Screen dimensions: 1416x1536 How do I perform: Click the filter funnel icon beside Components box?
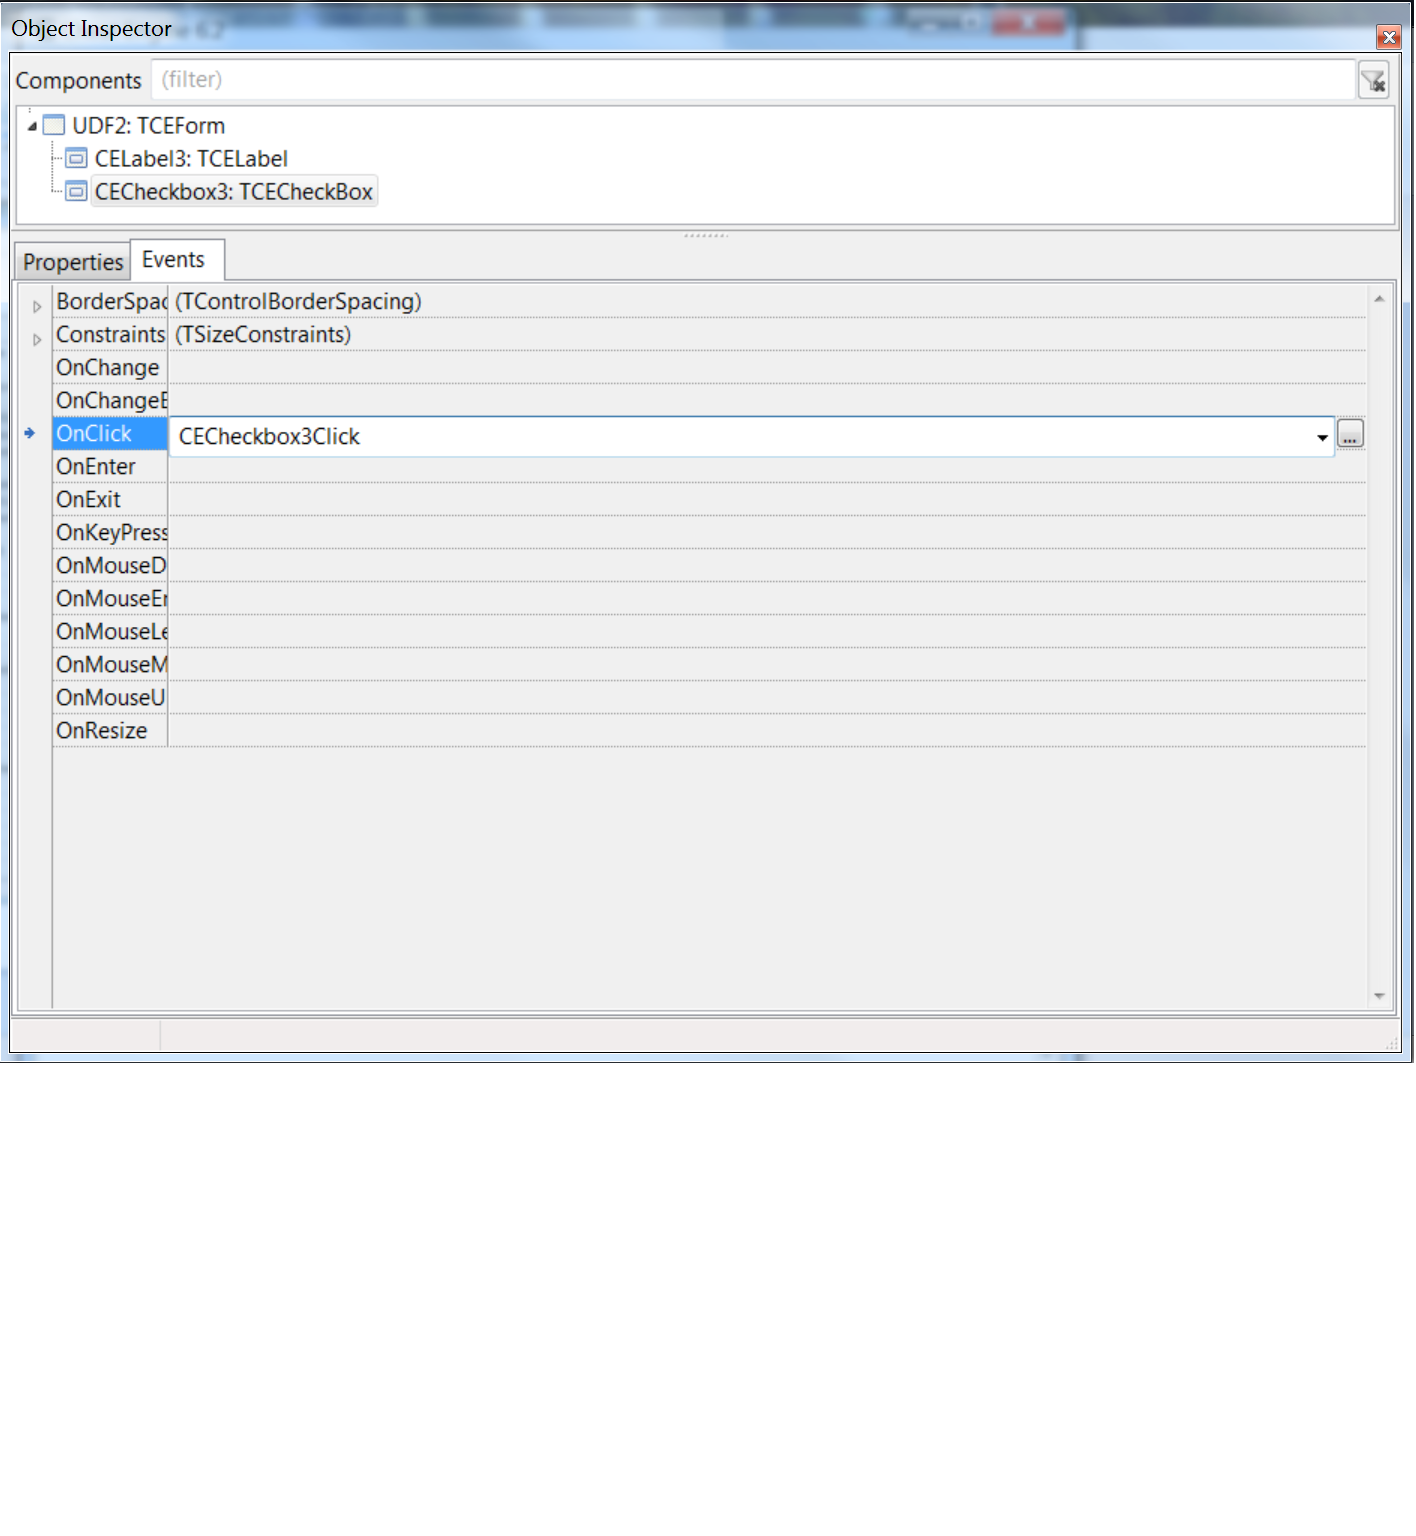click(1373, 80)
